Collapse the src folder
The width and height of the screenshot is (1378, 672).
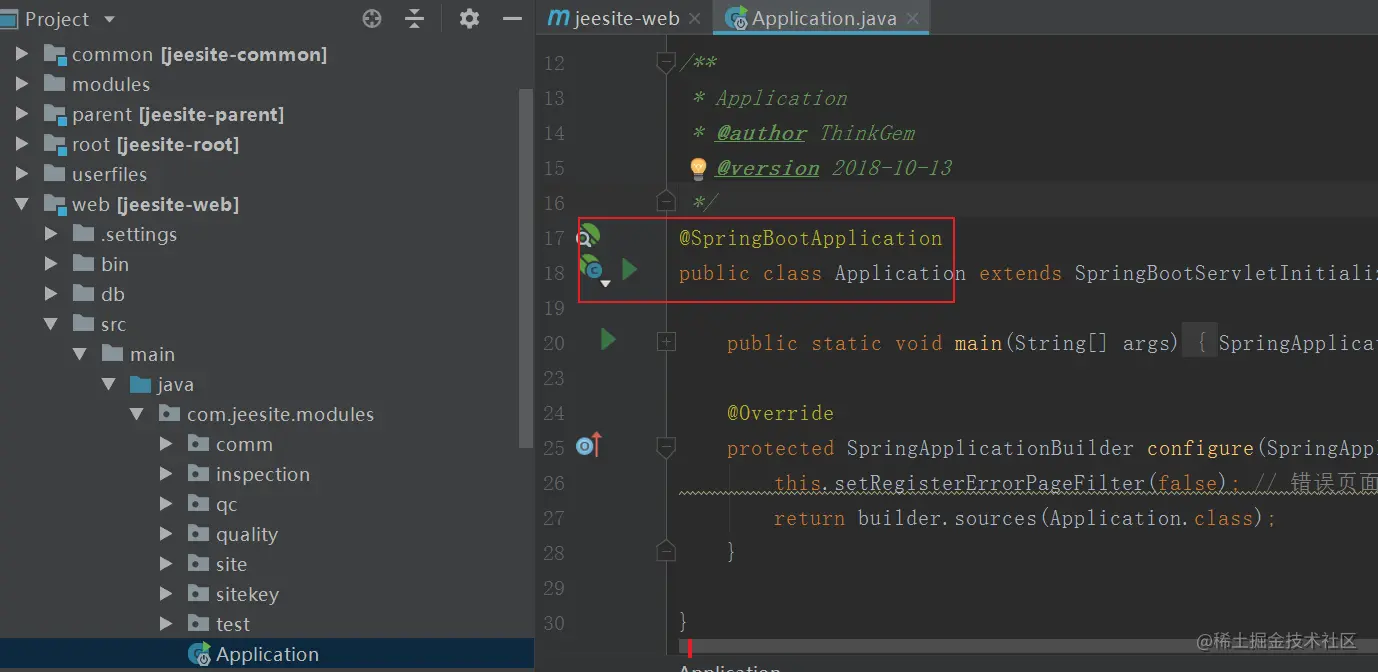click(x=51, y=324)
